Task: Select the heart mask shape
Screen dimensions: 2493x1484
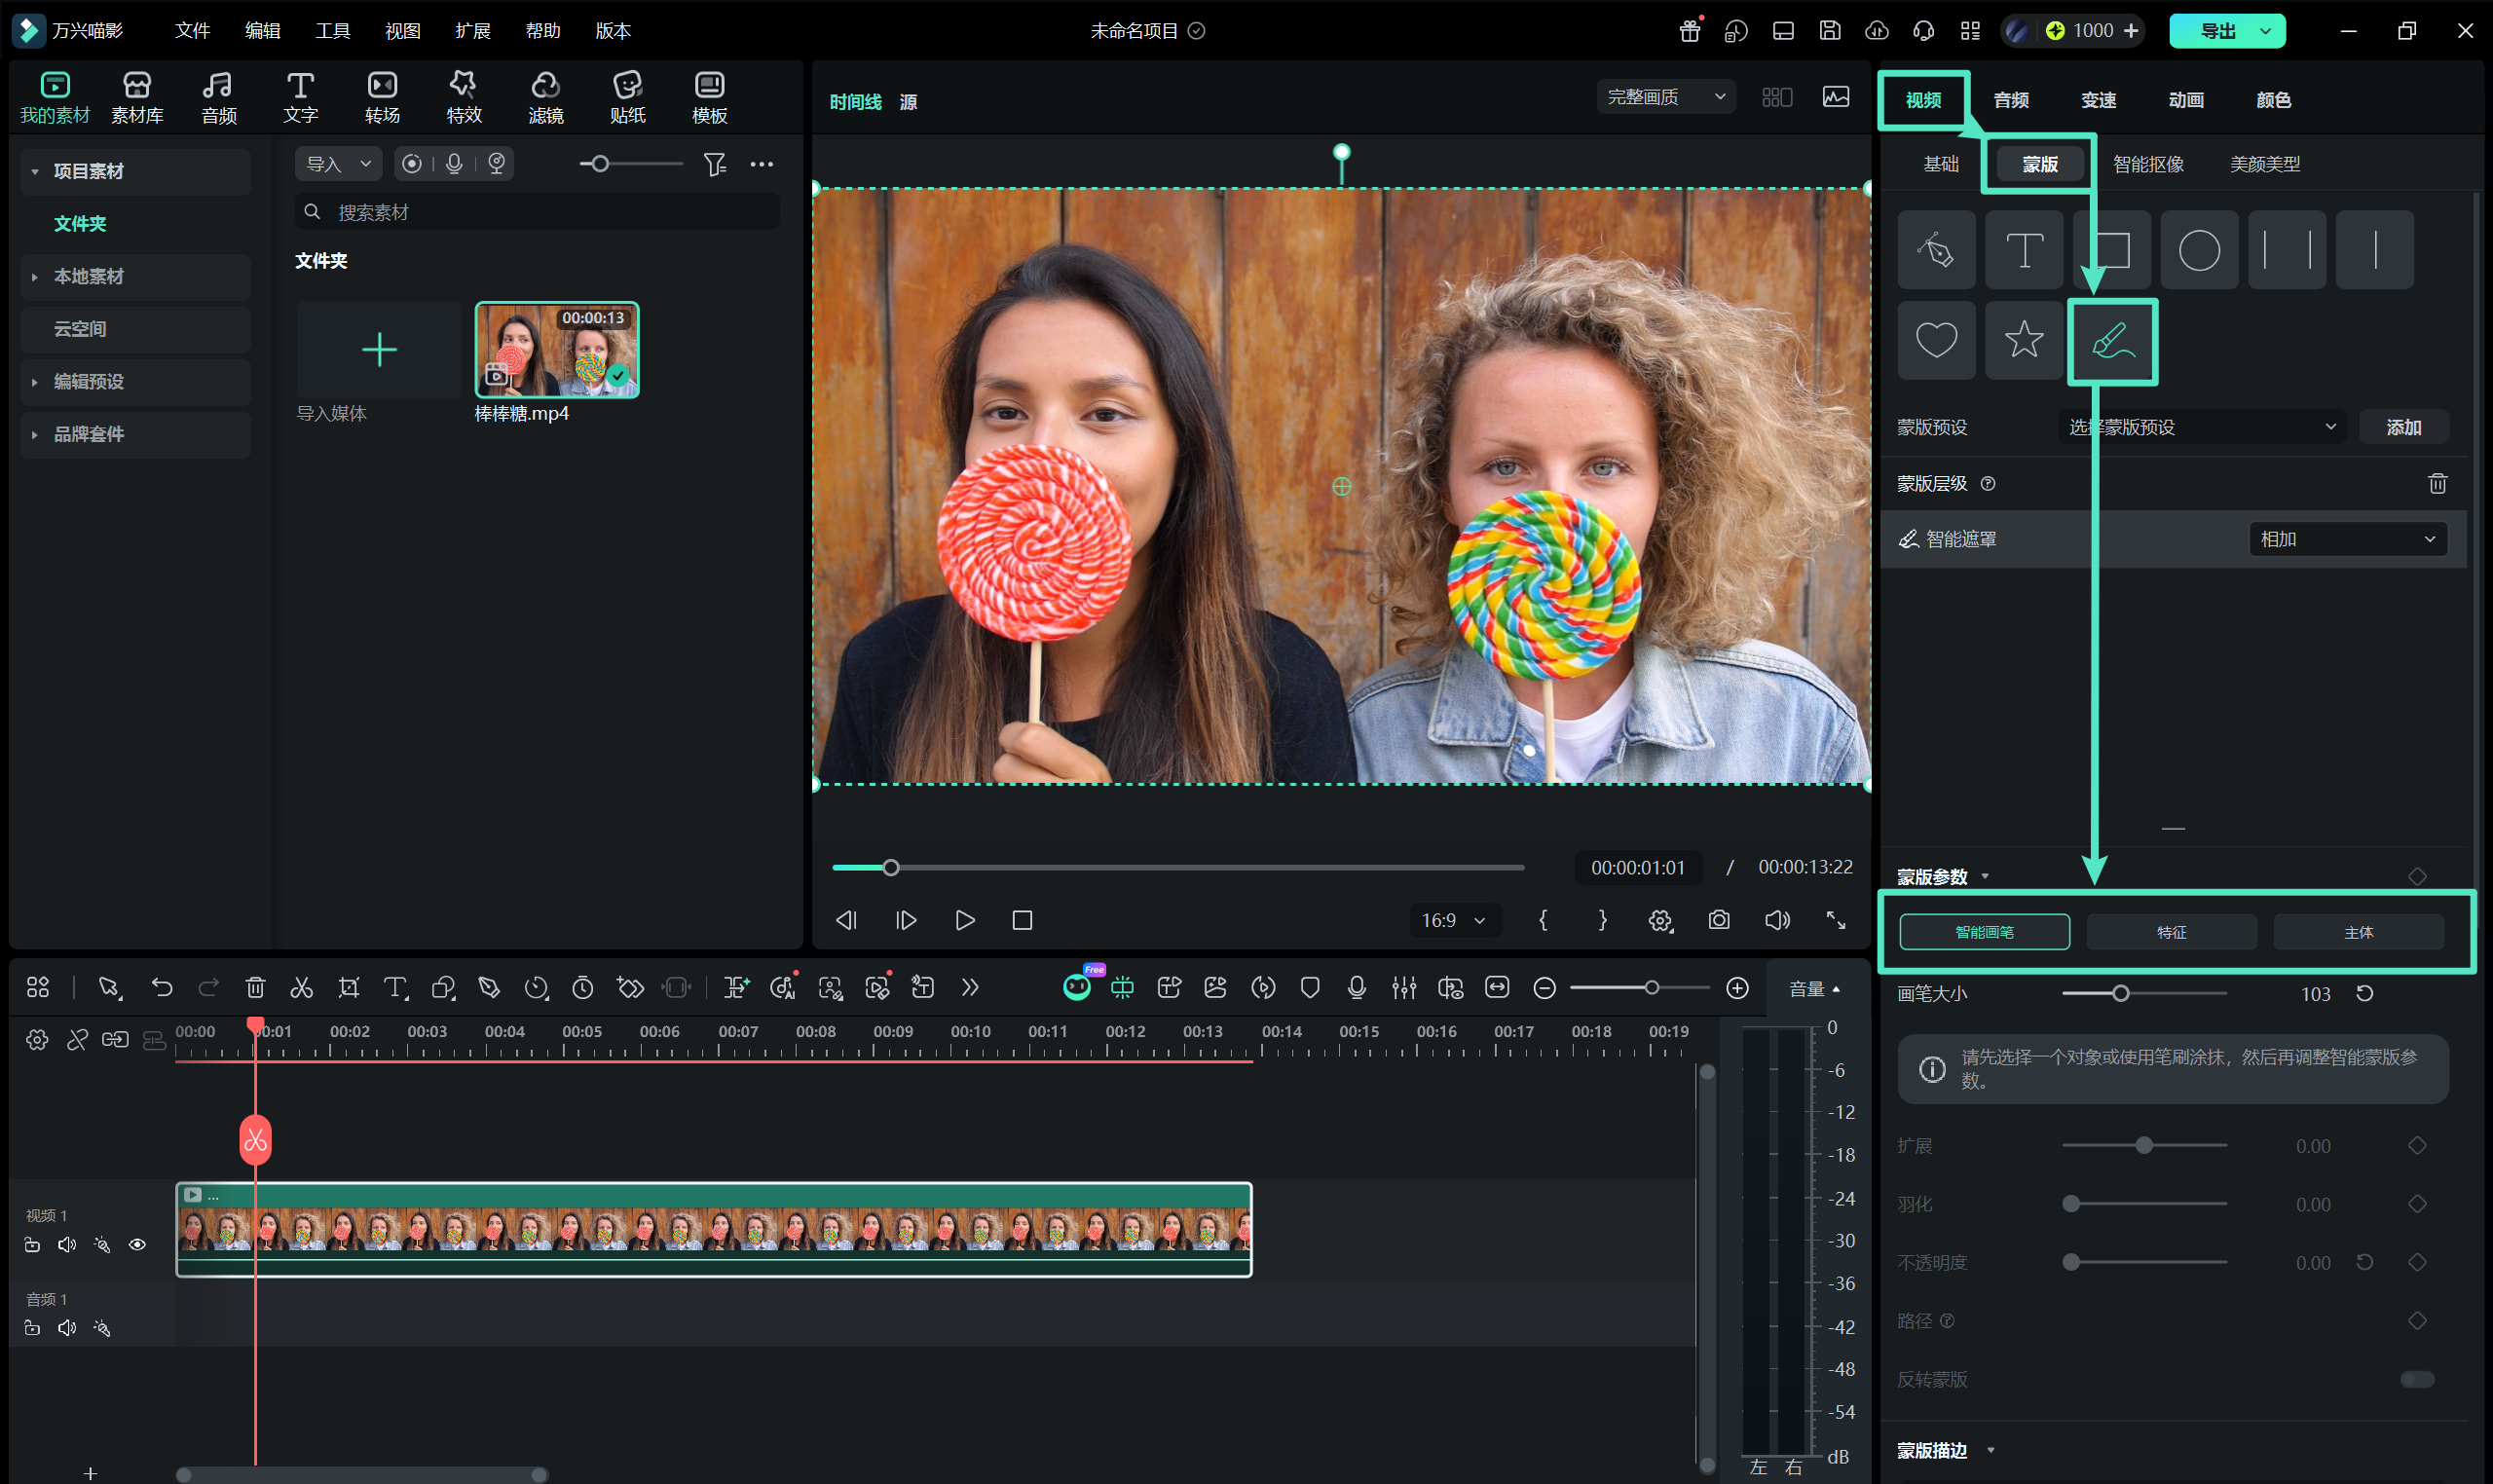Action: click(1936, 340)
